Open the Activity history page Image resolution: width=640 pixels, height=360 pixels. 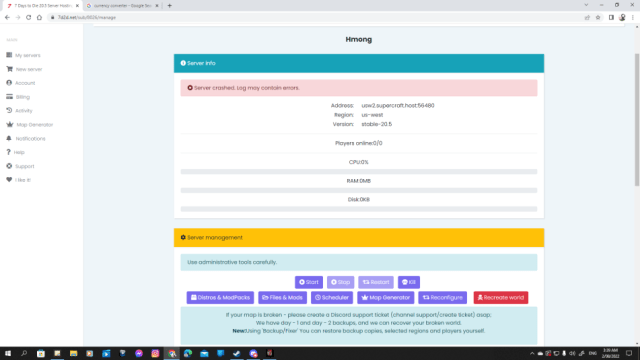click(19, 111)
